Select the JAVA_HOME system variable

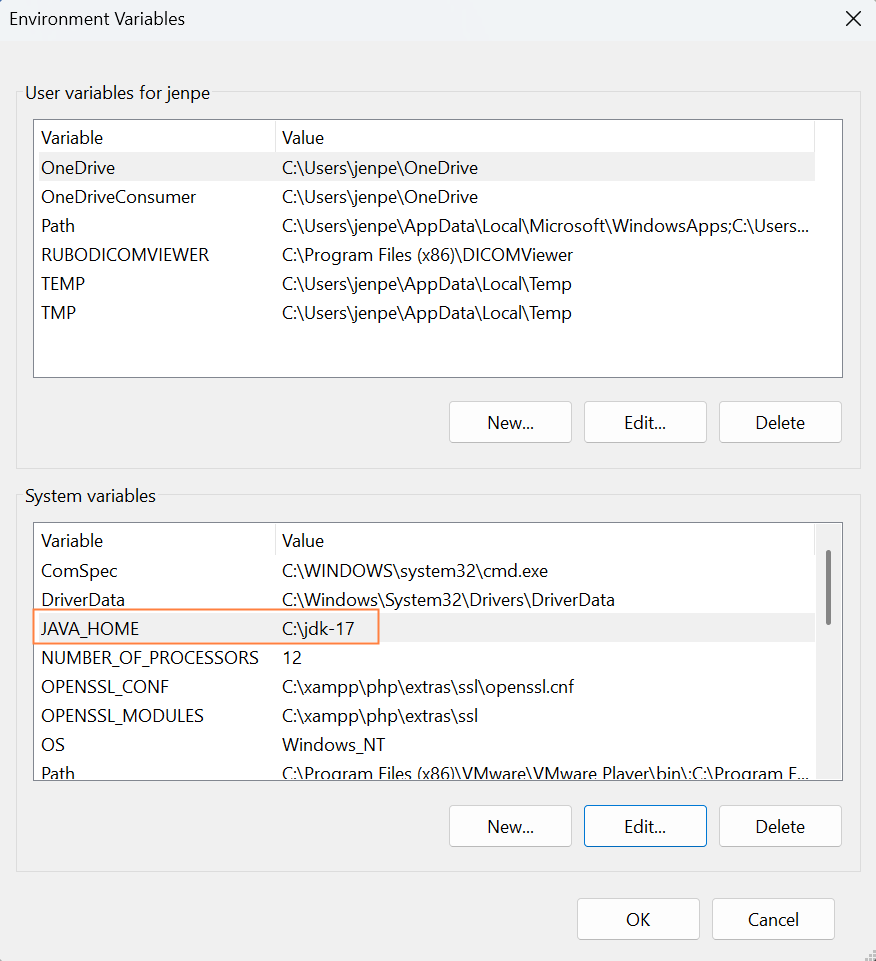pyautogui.click(x=90, y=629)
